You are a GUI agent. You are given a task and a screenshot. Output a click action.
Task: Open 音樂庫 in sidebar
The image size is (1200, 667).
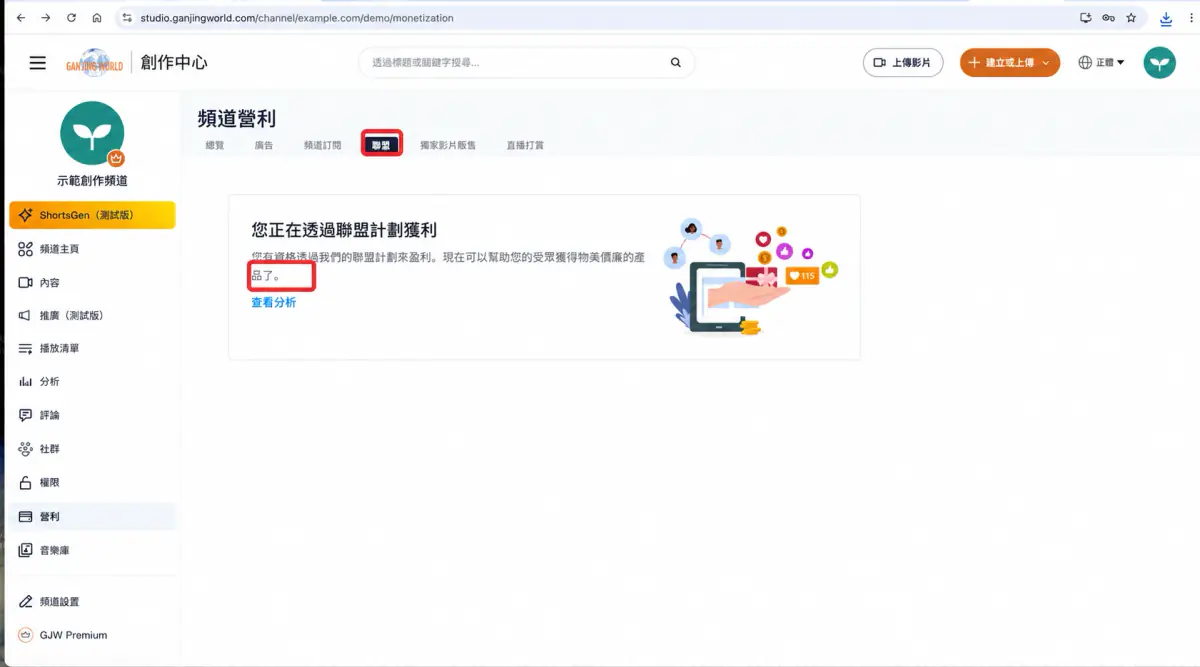point(92,550)
